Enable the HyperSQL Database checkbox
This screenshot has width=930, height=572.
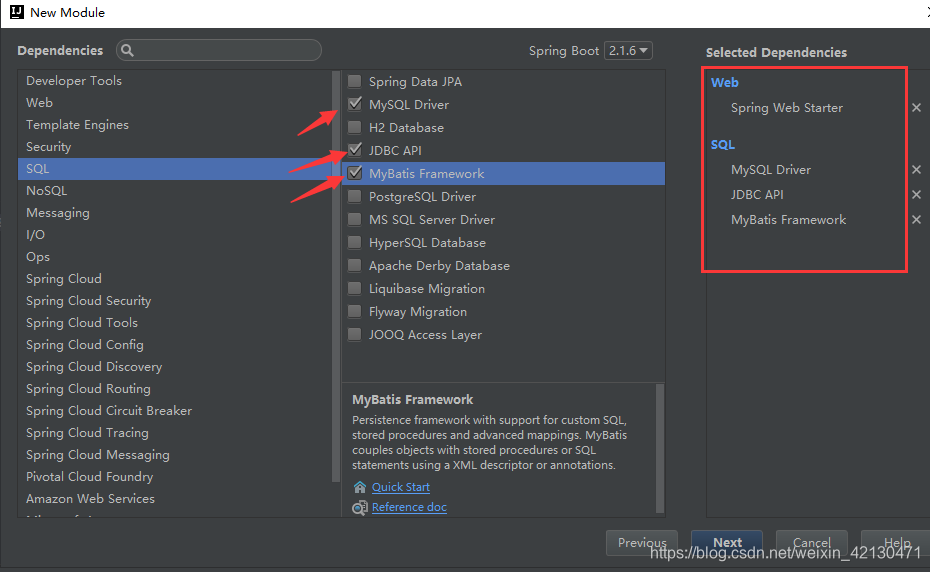[355, 243]
